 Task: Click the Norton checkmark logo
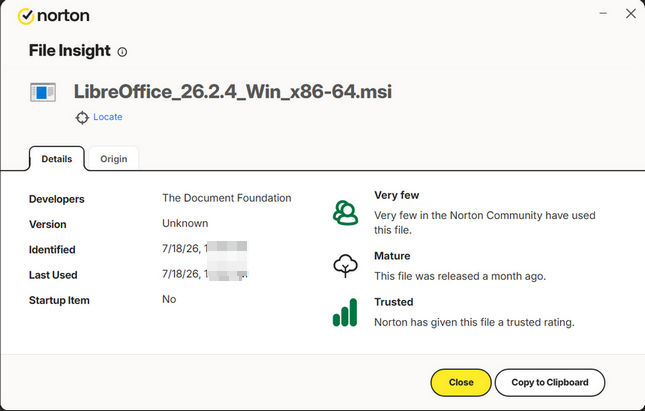(26, 16)
